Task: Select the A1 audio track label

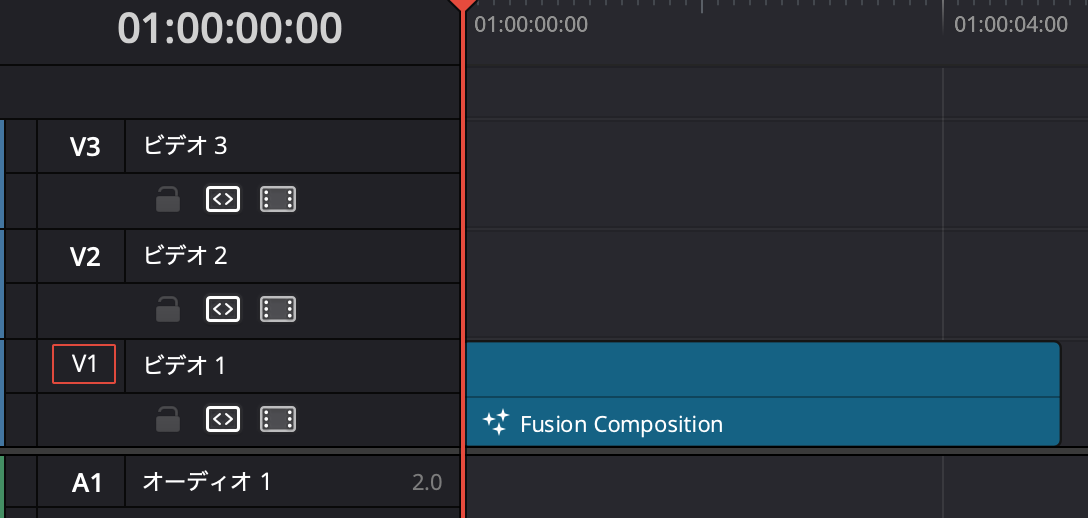Action: tap(87, 483)
